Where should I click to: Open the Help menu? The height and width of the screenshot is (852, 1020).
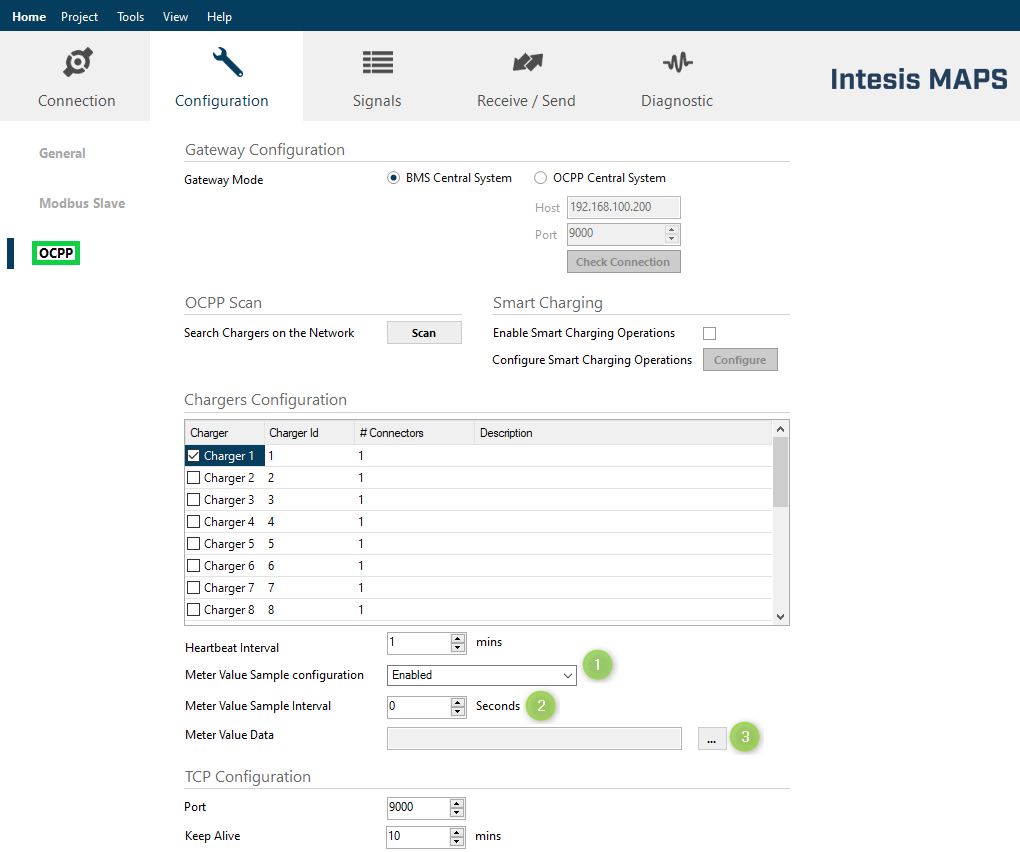pos(219,17)
